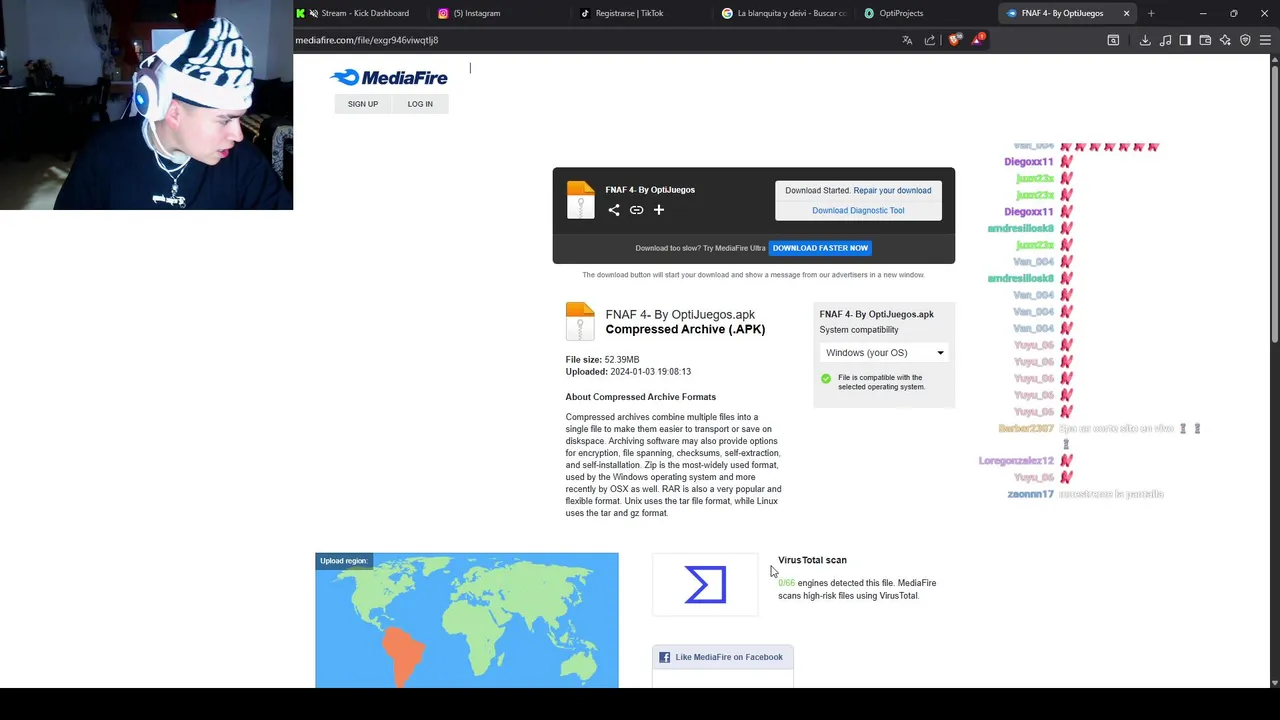Open the Leo AI sparkle icon
Viewport: 1280px width, 720px height.
click(x=1225, y=40)
